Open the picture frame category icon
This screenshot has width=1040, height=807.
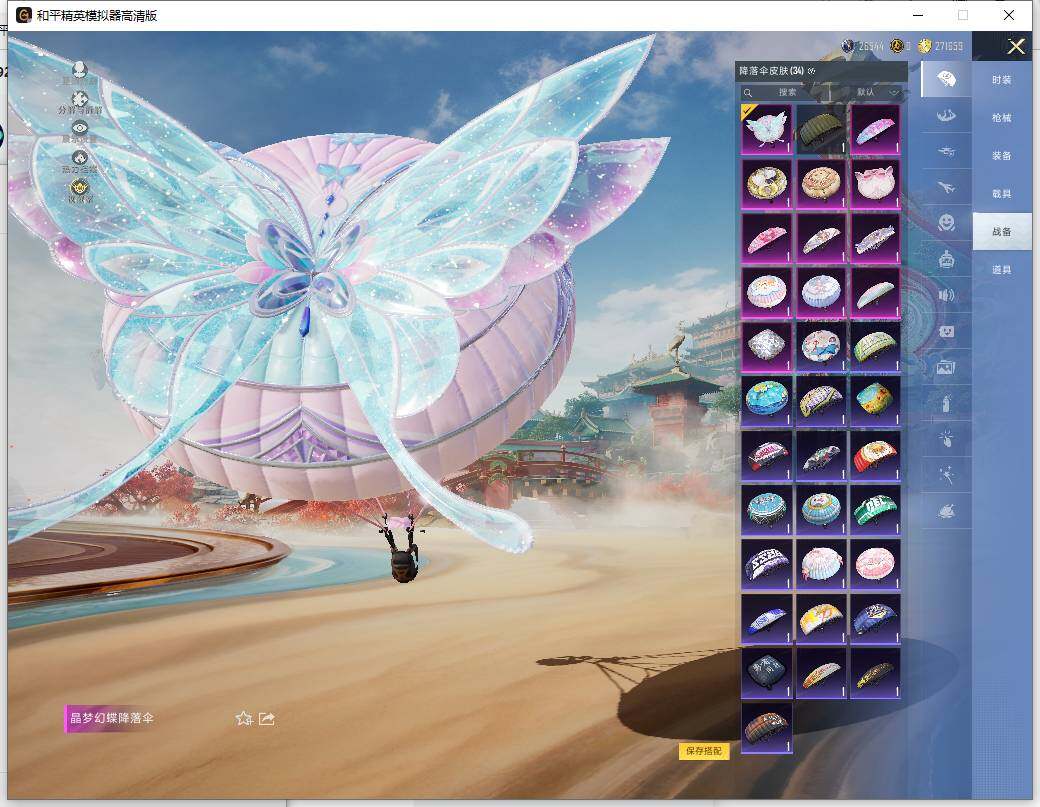(945, 367)
